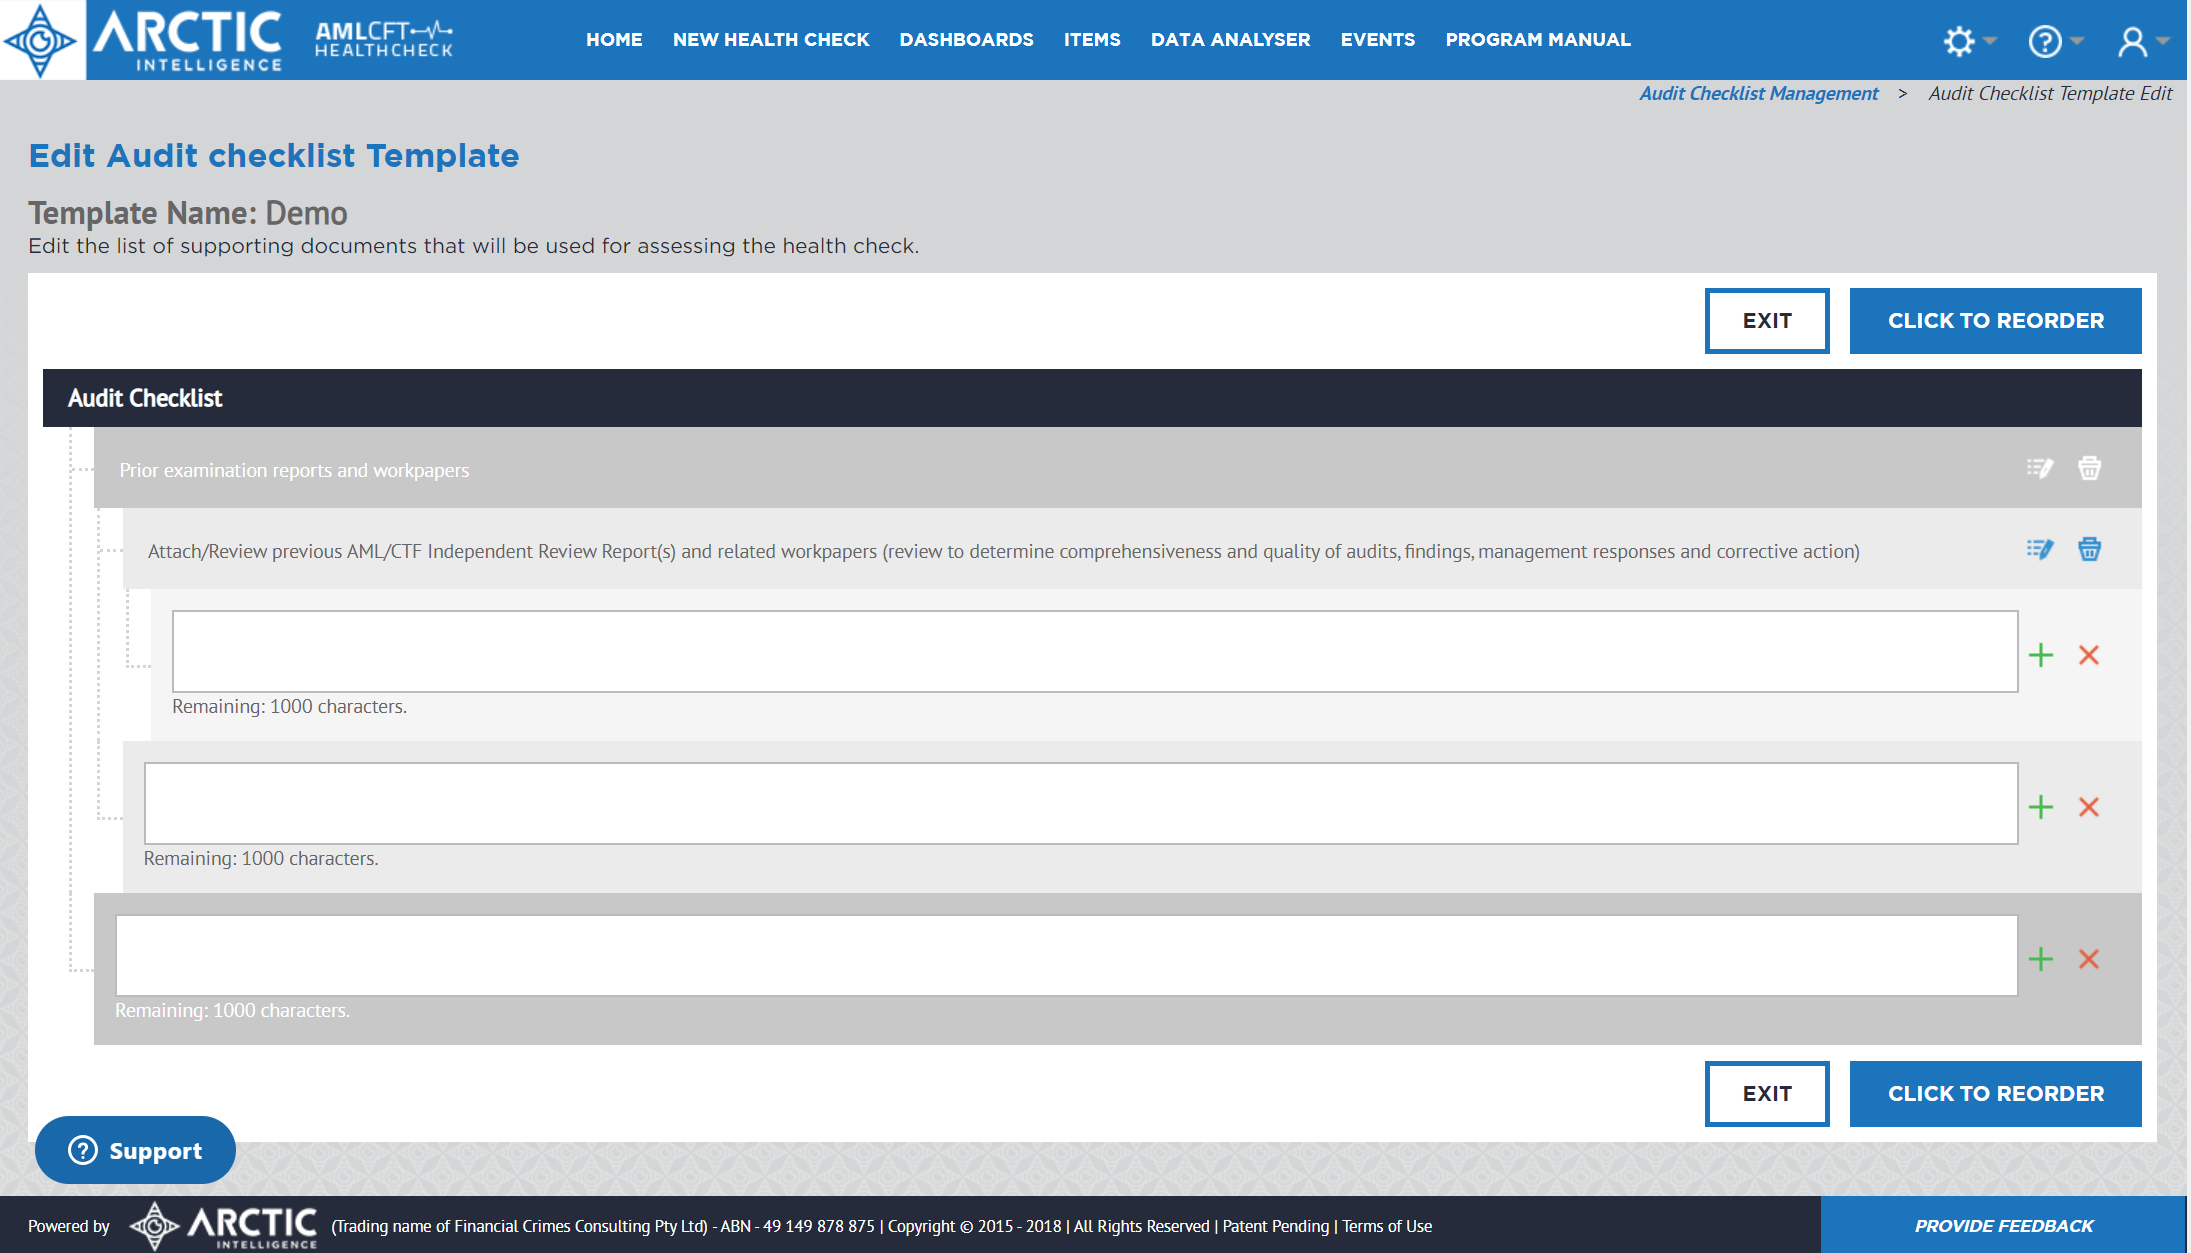Image resolution: width=2191 pixels, height=1253 pixels.
Task: Open the EVENTS menu
Action: point(1377,40)
